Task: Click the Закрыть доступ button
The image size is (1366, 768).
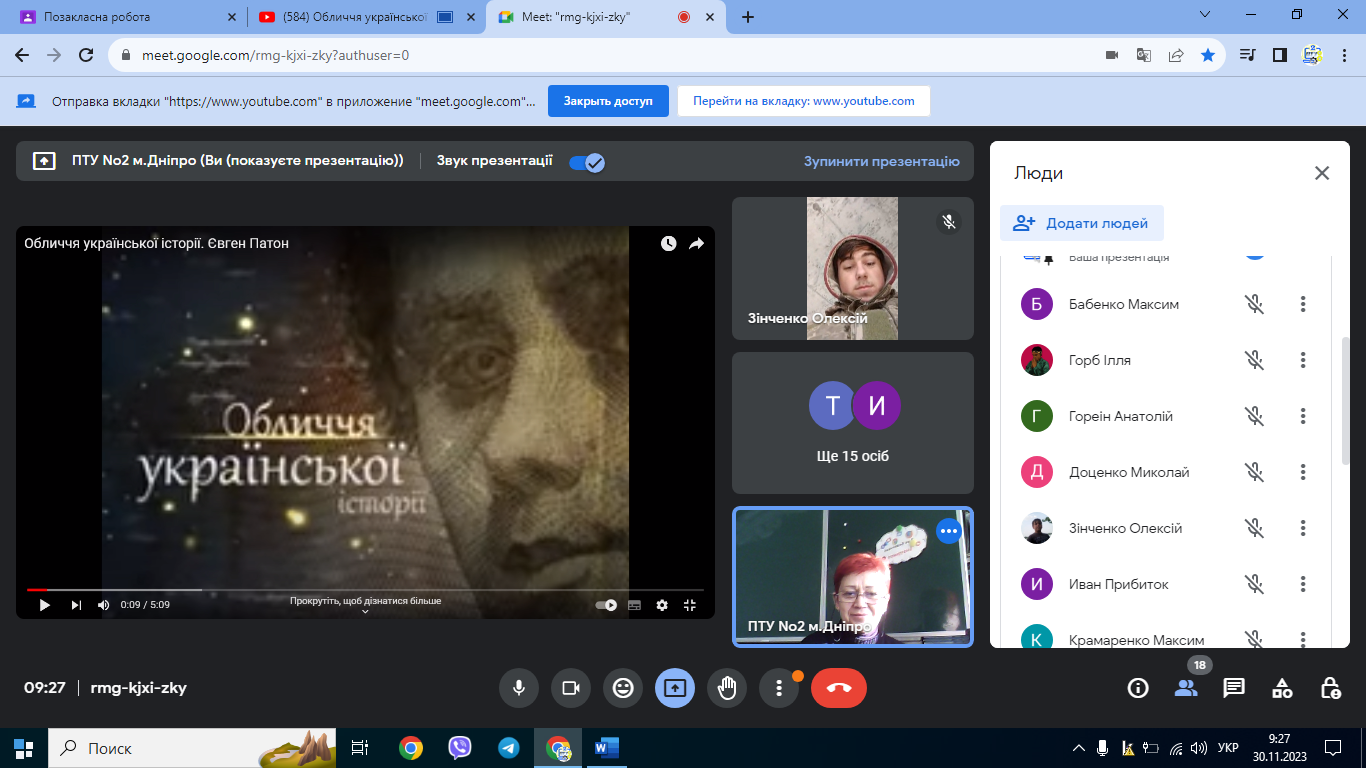Action: tap(608, 101)
